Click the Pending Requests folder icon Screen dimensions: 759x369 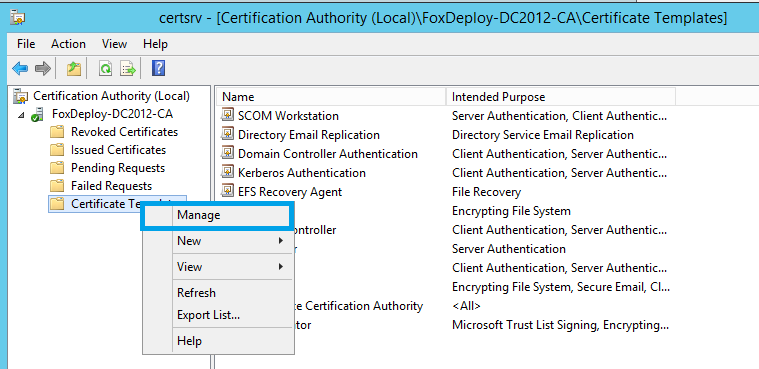57,168
